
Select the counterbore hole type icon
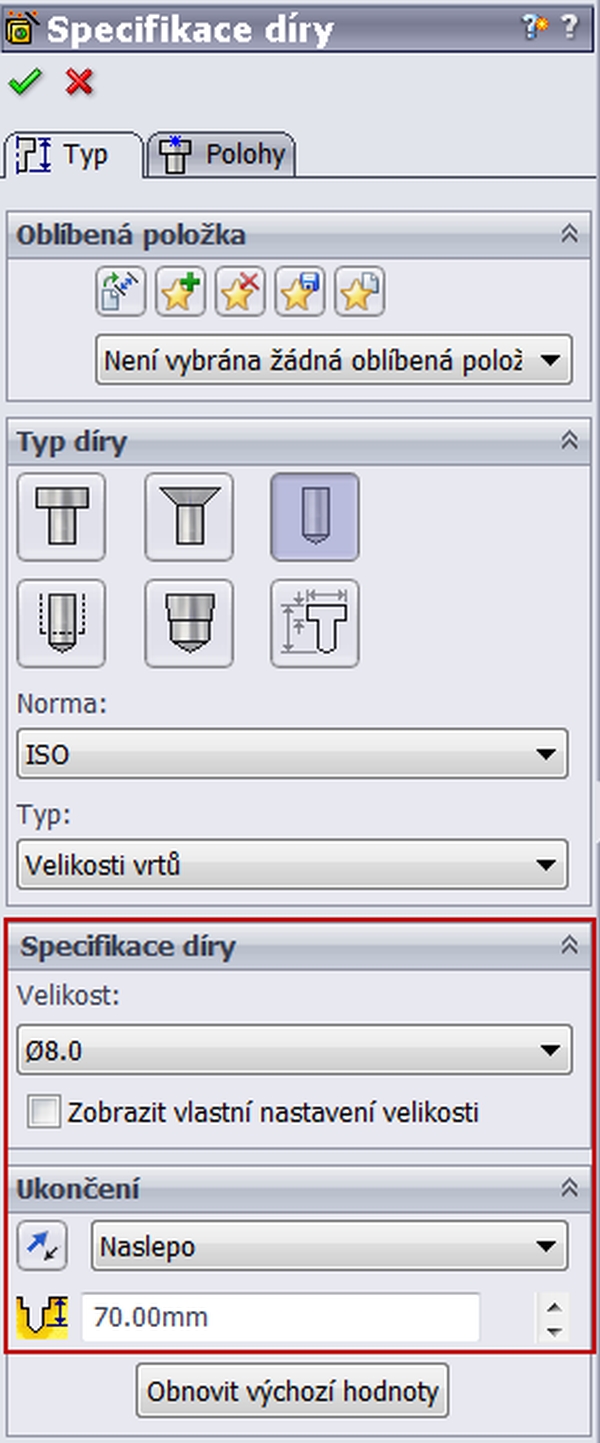click(x=61, y=516)
